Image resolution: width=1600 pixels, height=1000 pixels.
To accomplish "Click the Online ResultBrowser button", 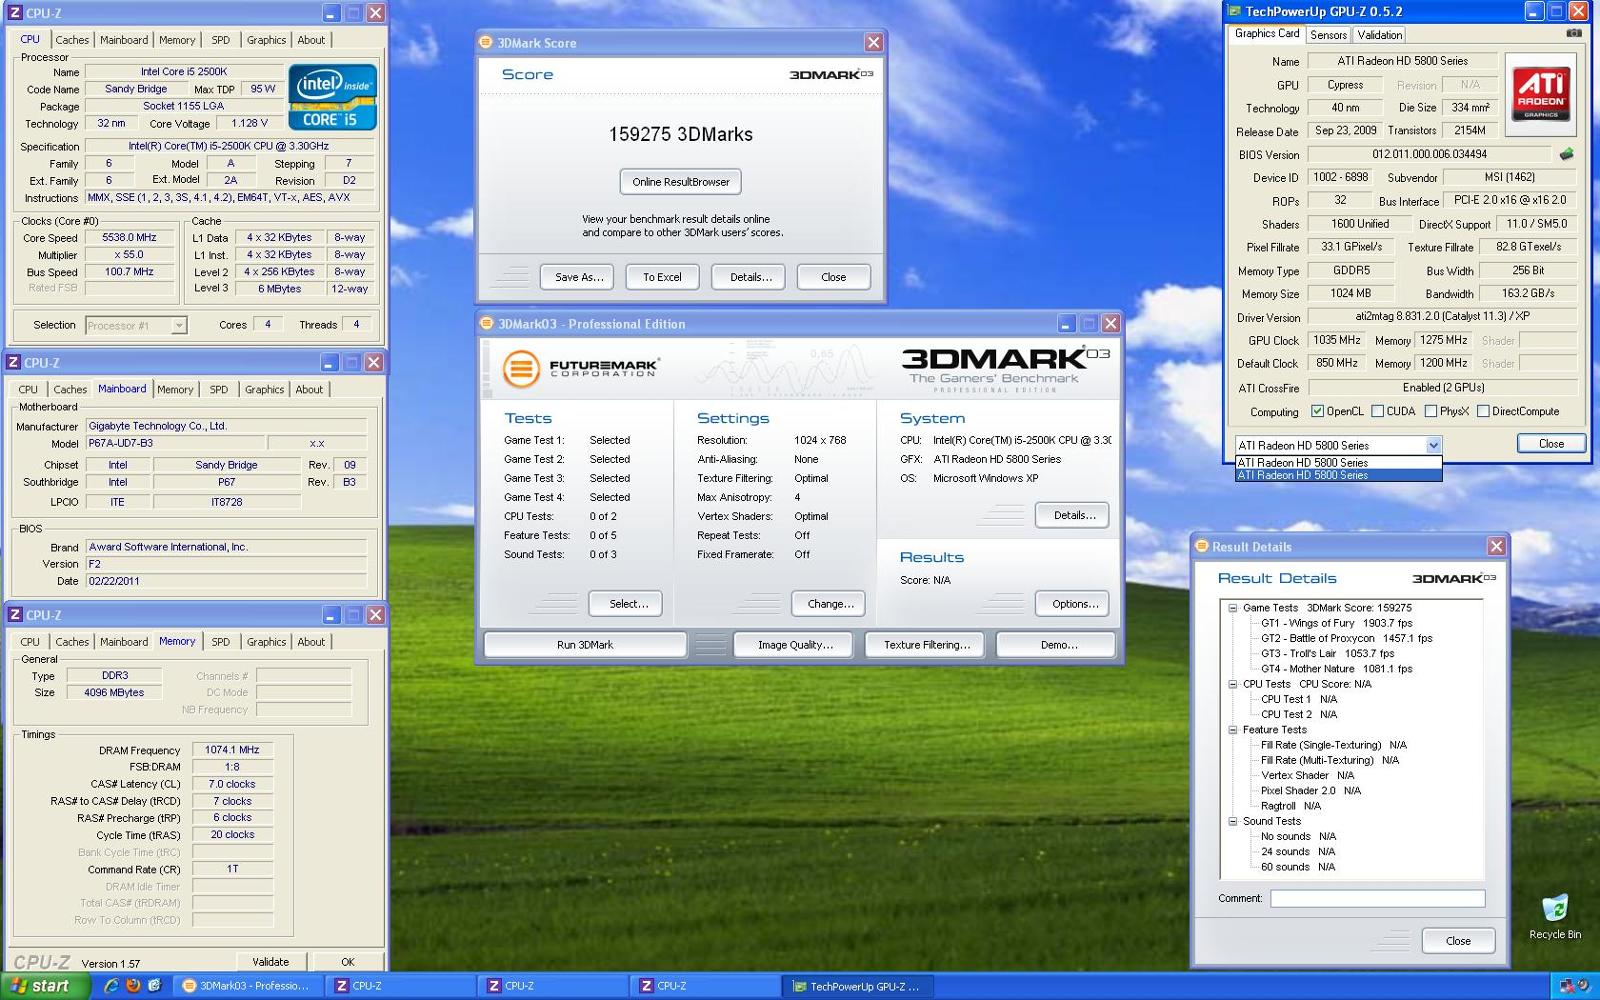I will tap(681, 182).
